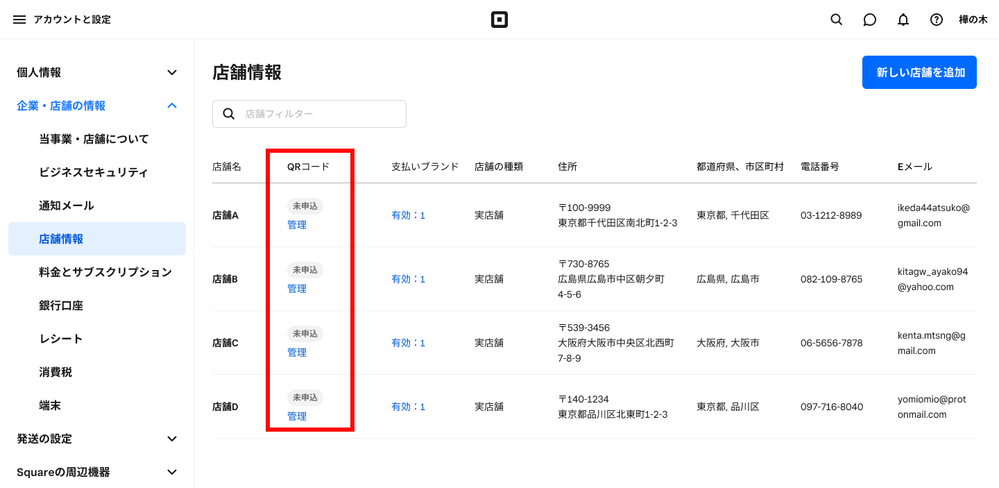The width and height of the screenshot is (999, 488).
Task: Click 未申込 badge for 店舗A
Action: [305, 206]
